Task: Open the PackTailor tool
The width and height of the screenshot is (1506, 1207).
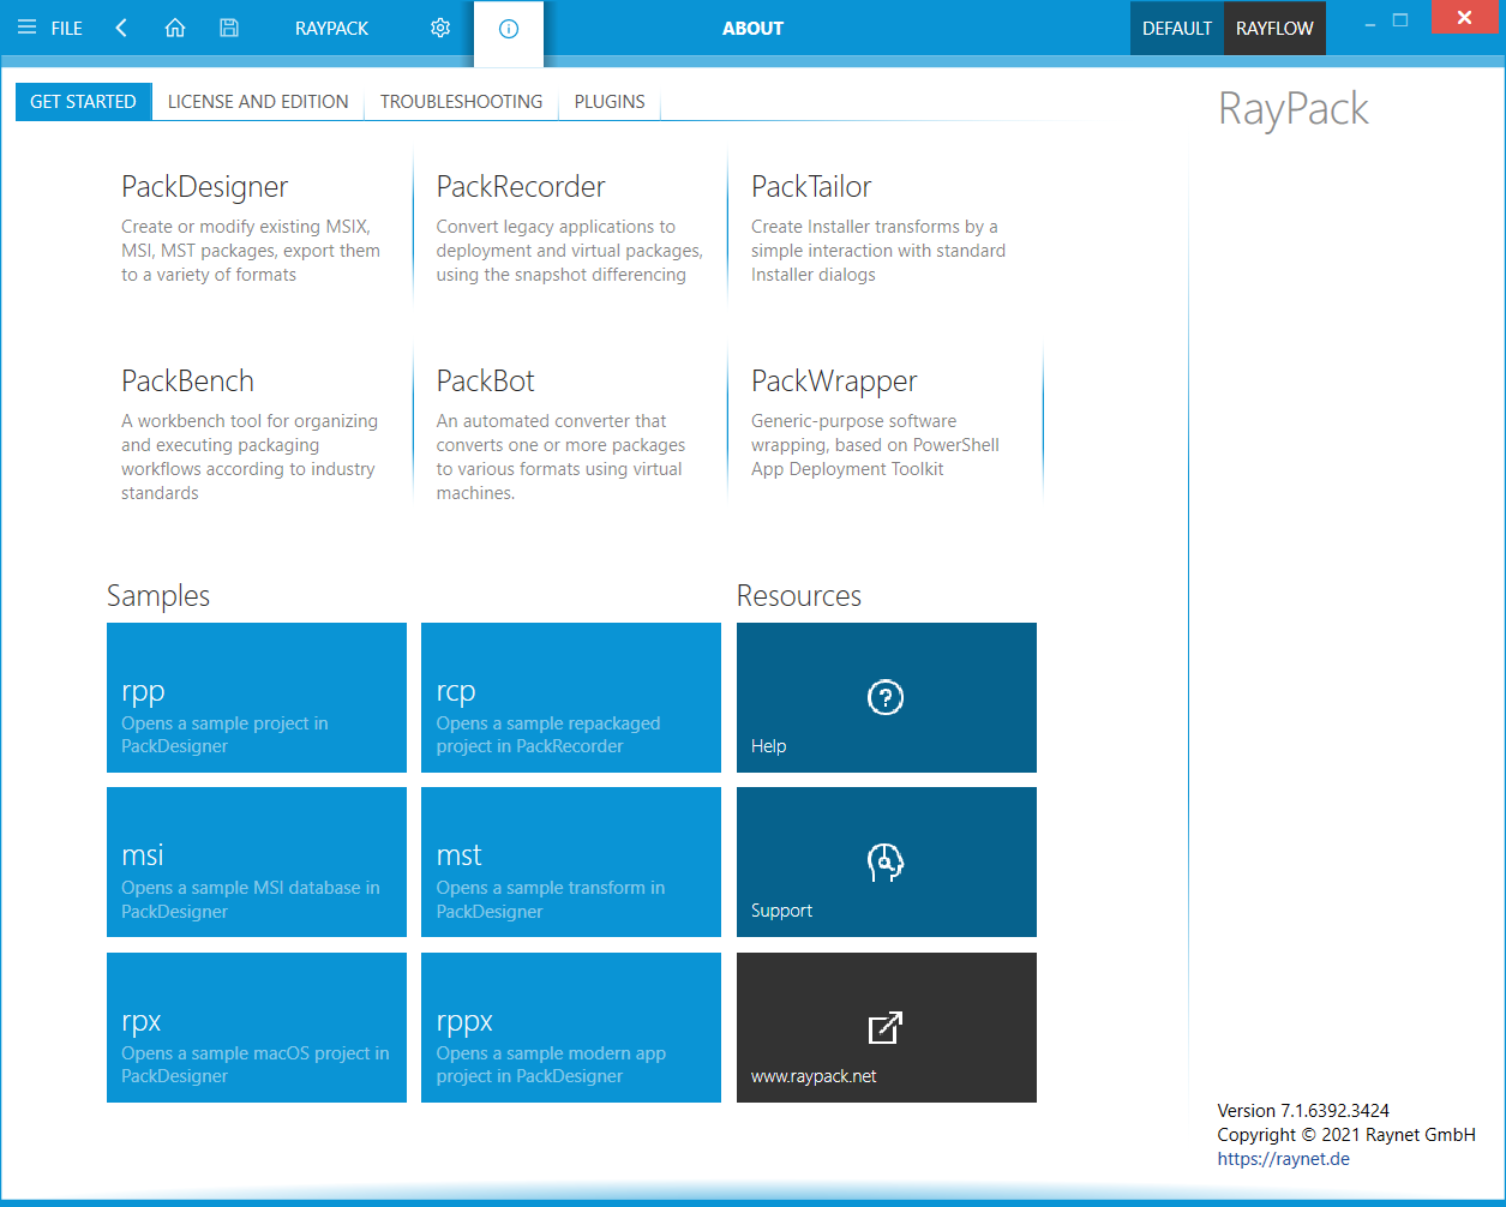Action: coord(886,228)
